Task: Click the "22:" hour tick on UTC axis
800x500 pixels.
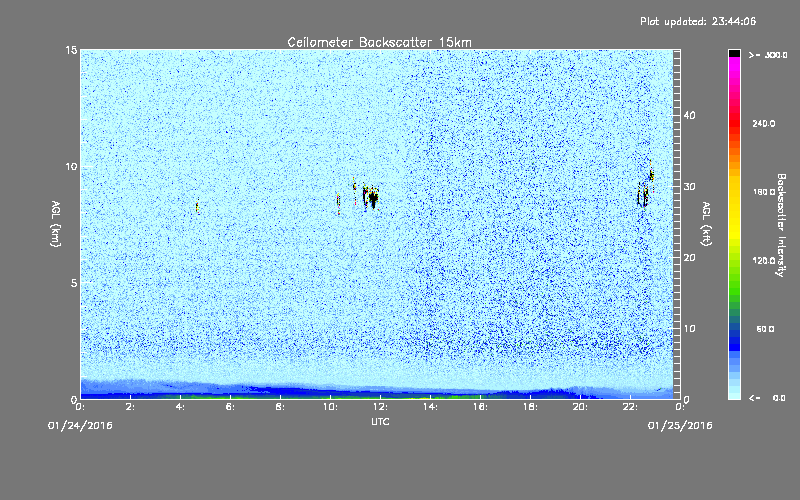Action: click(x=630, y=407)
